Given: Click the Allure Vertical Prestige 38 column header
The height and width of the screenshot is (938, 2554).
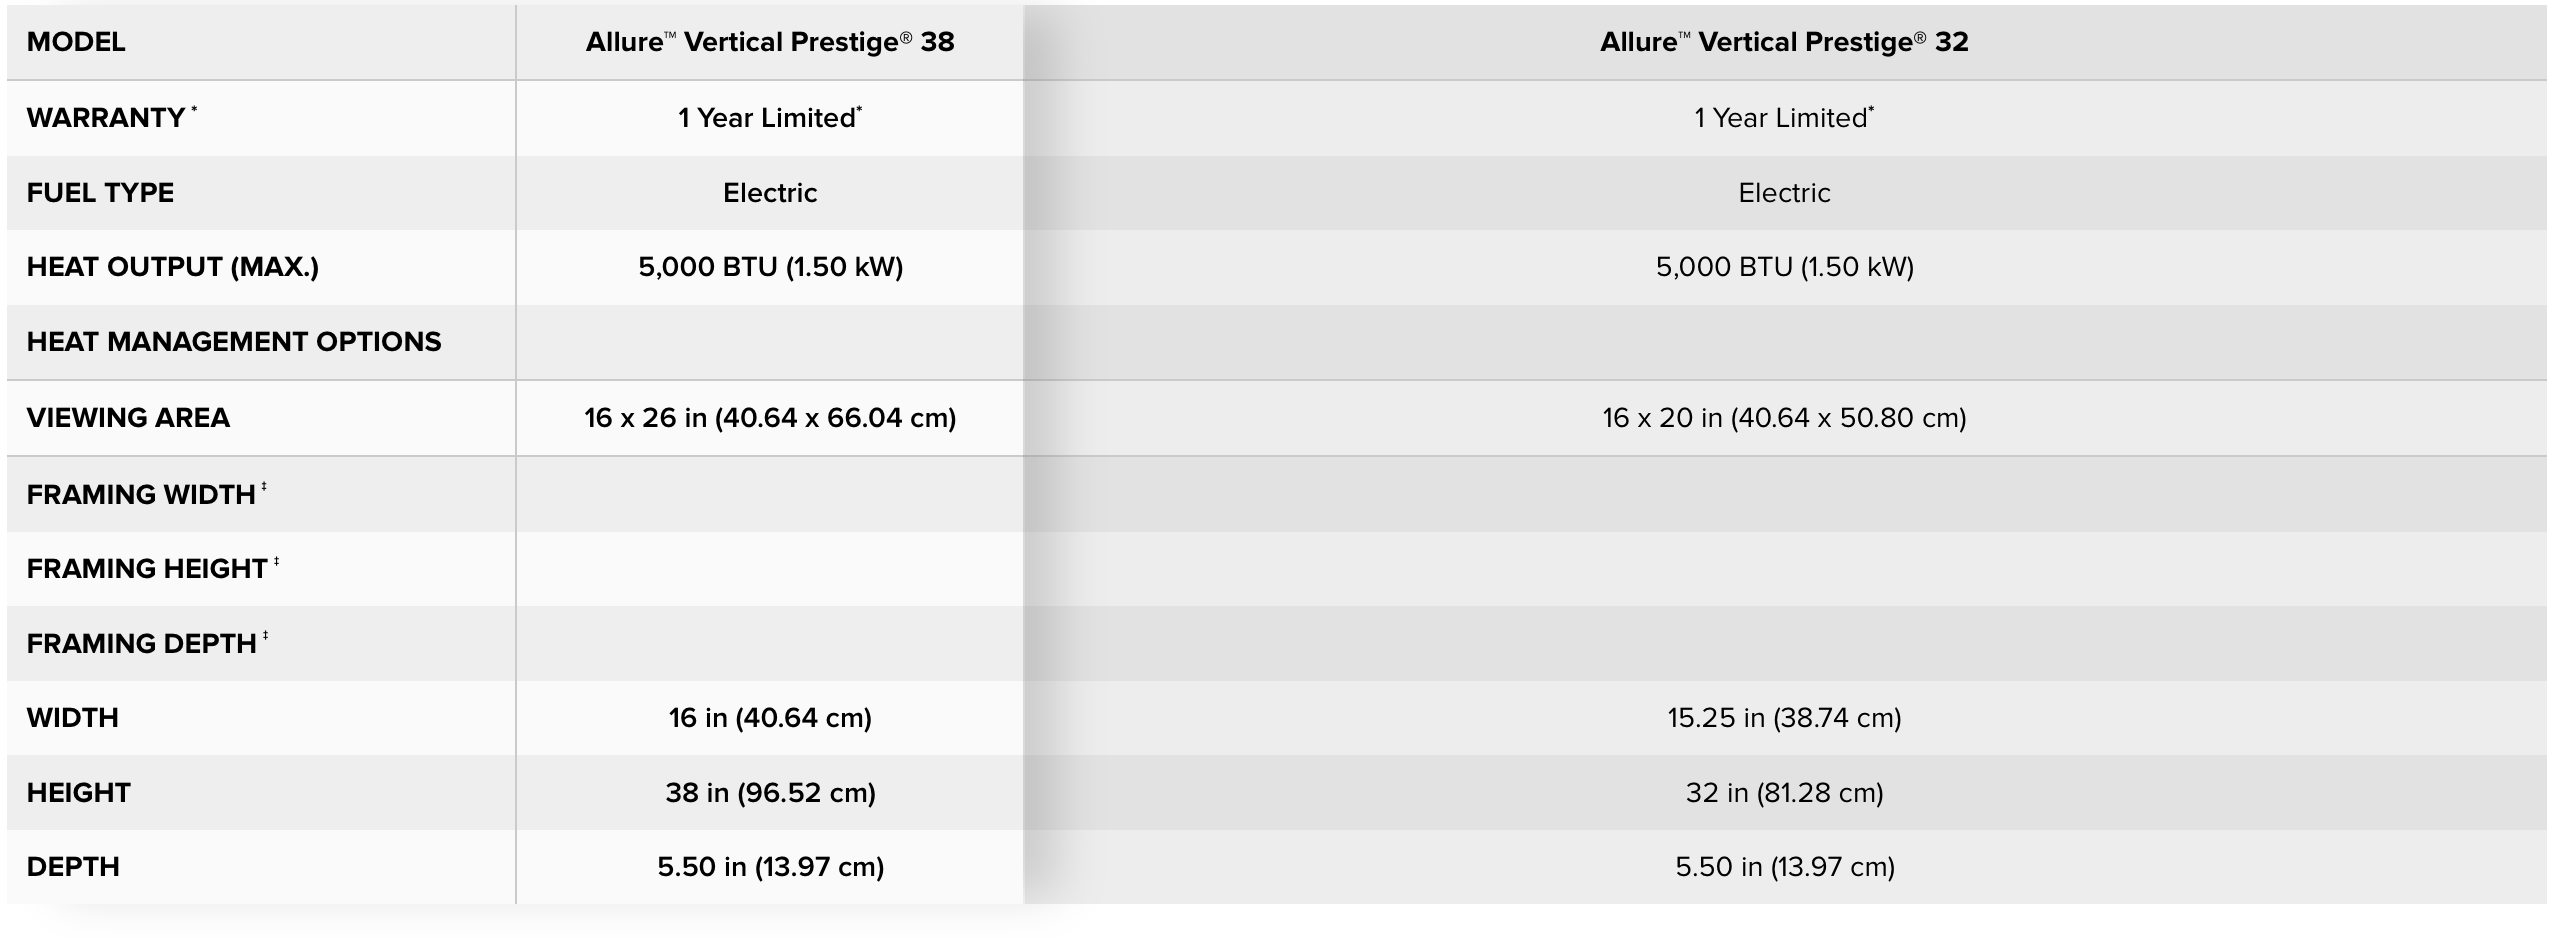Looking at the screenshot, I should (769, 42).
